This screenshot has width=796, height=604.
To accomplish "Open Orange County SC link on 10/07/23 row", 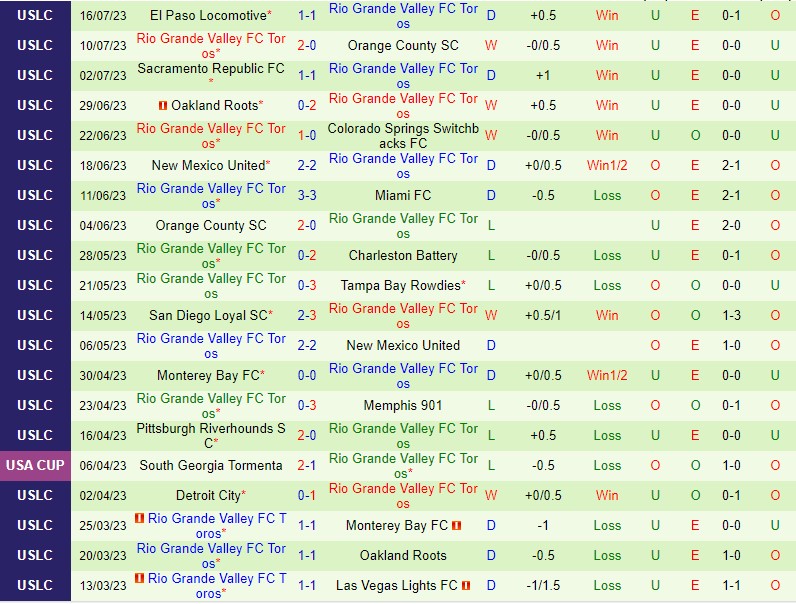I will tap(403, 46).
